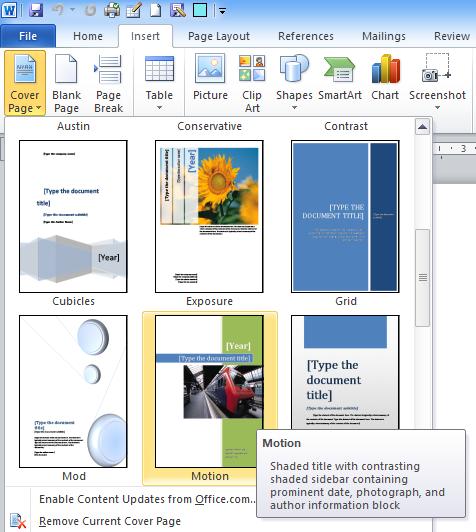Expand the Shapes dropdown

(x=294, y=83)
